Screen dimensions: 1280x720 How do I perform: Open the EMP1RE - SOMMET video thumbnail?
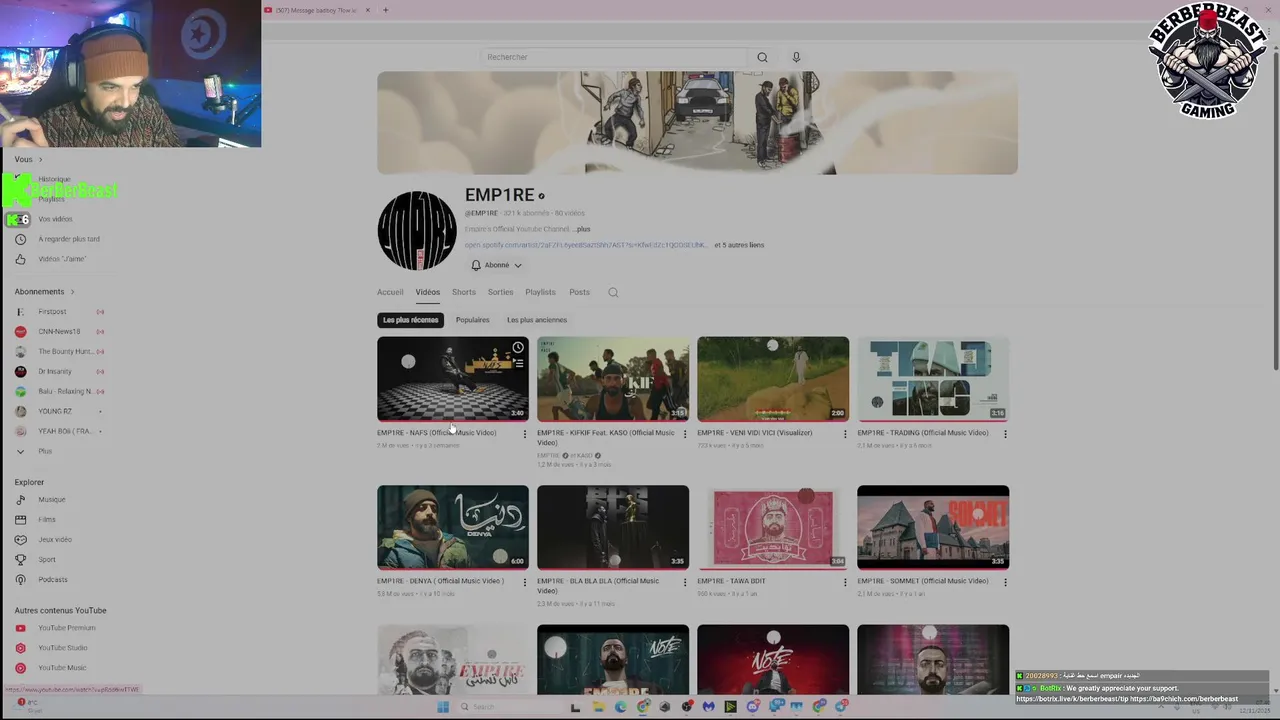click(933, 527)
